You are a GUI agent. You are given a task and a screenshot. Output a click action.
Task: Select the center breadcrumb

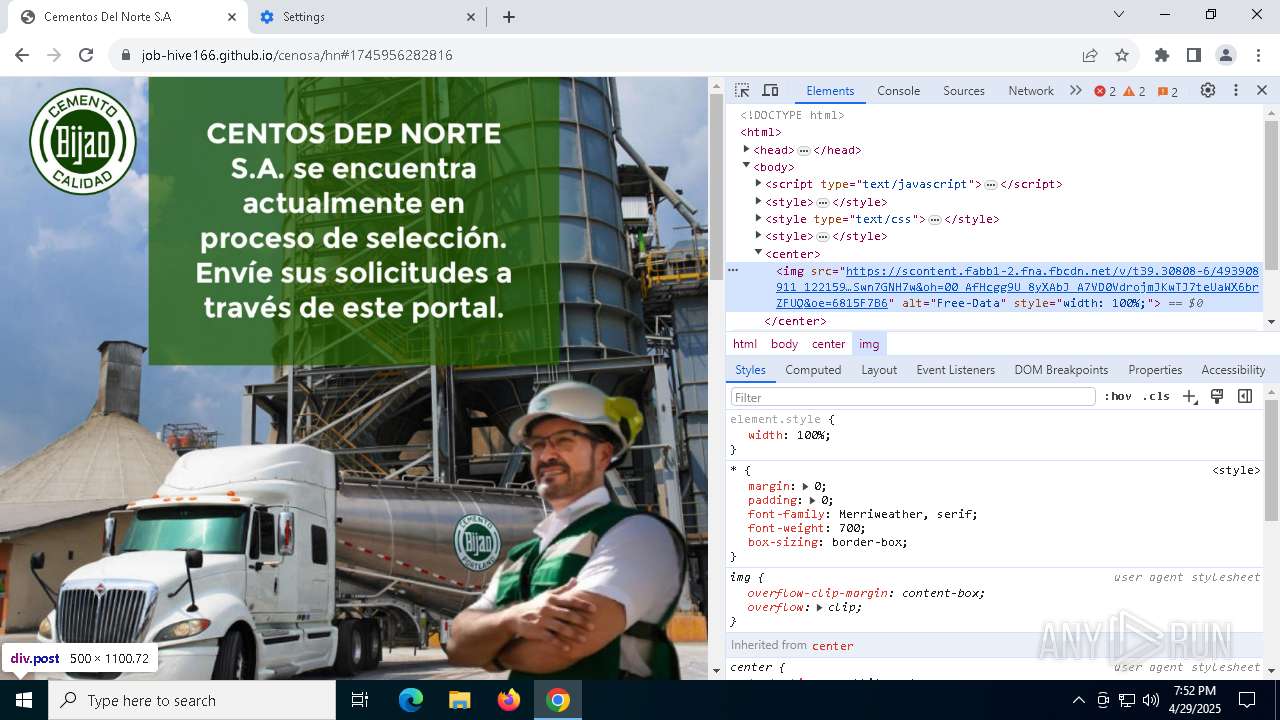point(829,343)
